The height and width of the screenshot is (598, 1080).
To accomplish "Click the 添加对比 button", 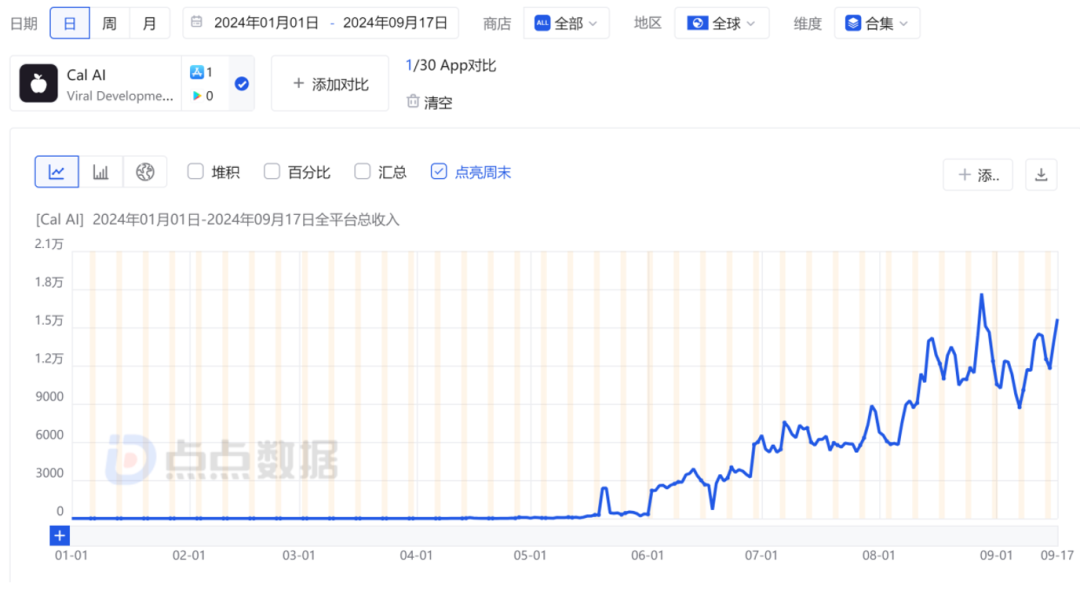I will tap(330, 83).
